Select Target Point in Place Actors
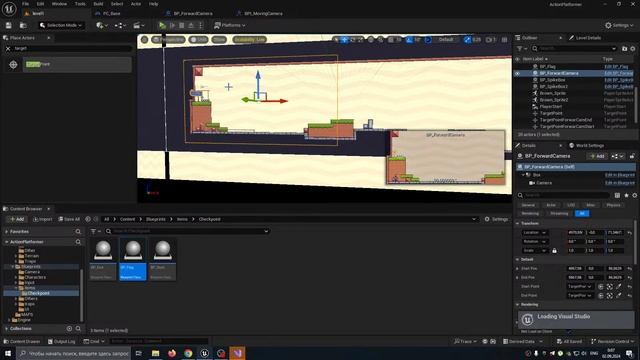This screenshot has width=640, height=360. point(77,64)
